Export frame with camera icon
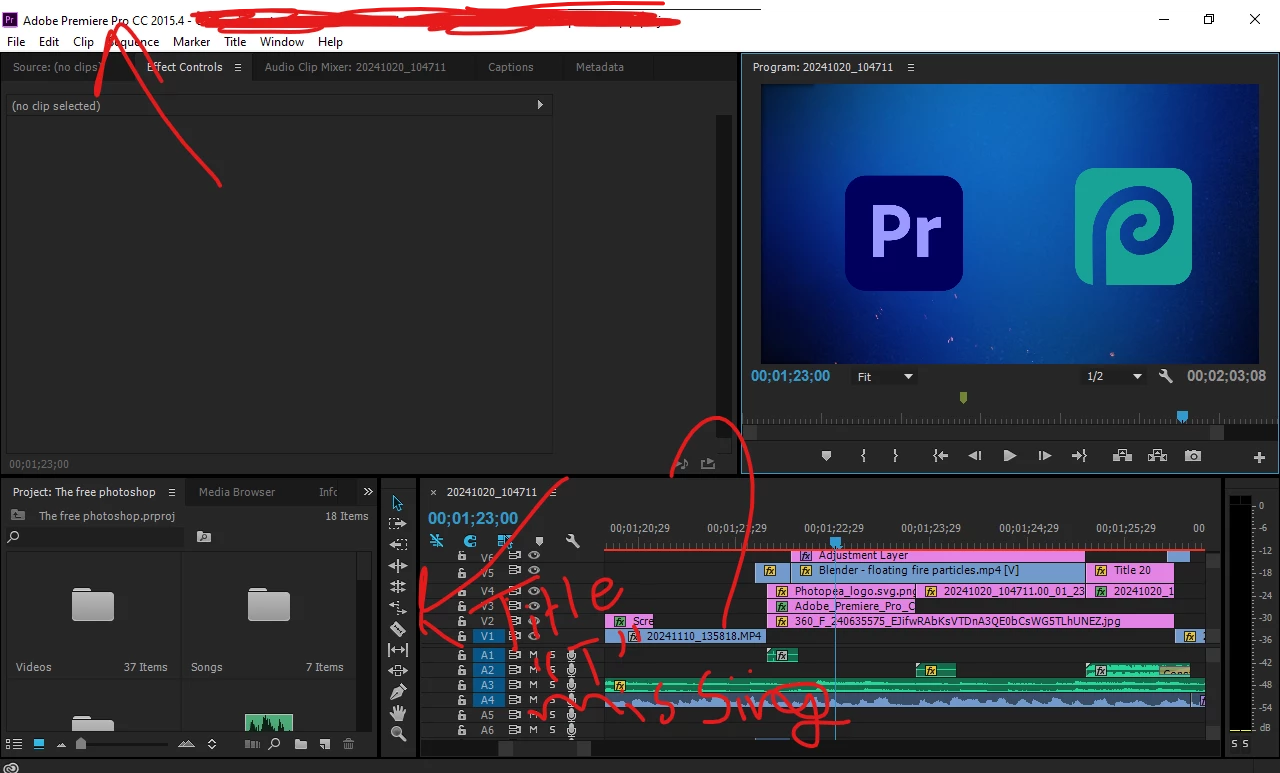 (1193, 456)
